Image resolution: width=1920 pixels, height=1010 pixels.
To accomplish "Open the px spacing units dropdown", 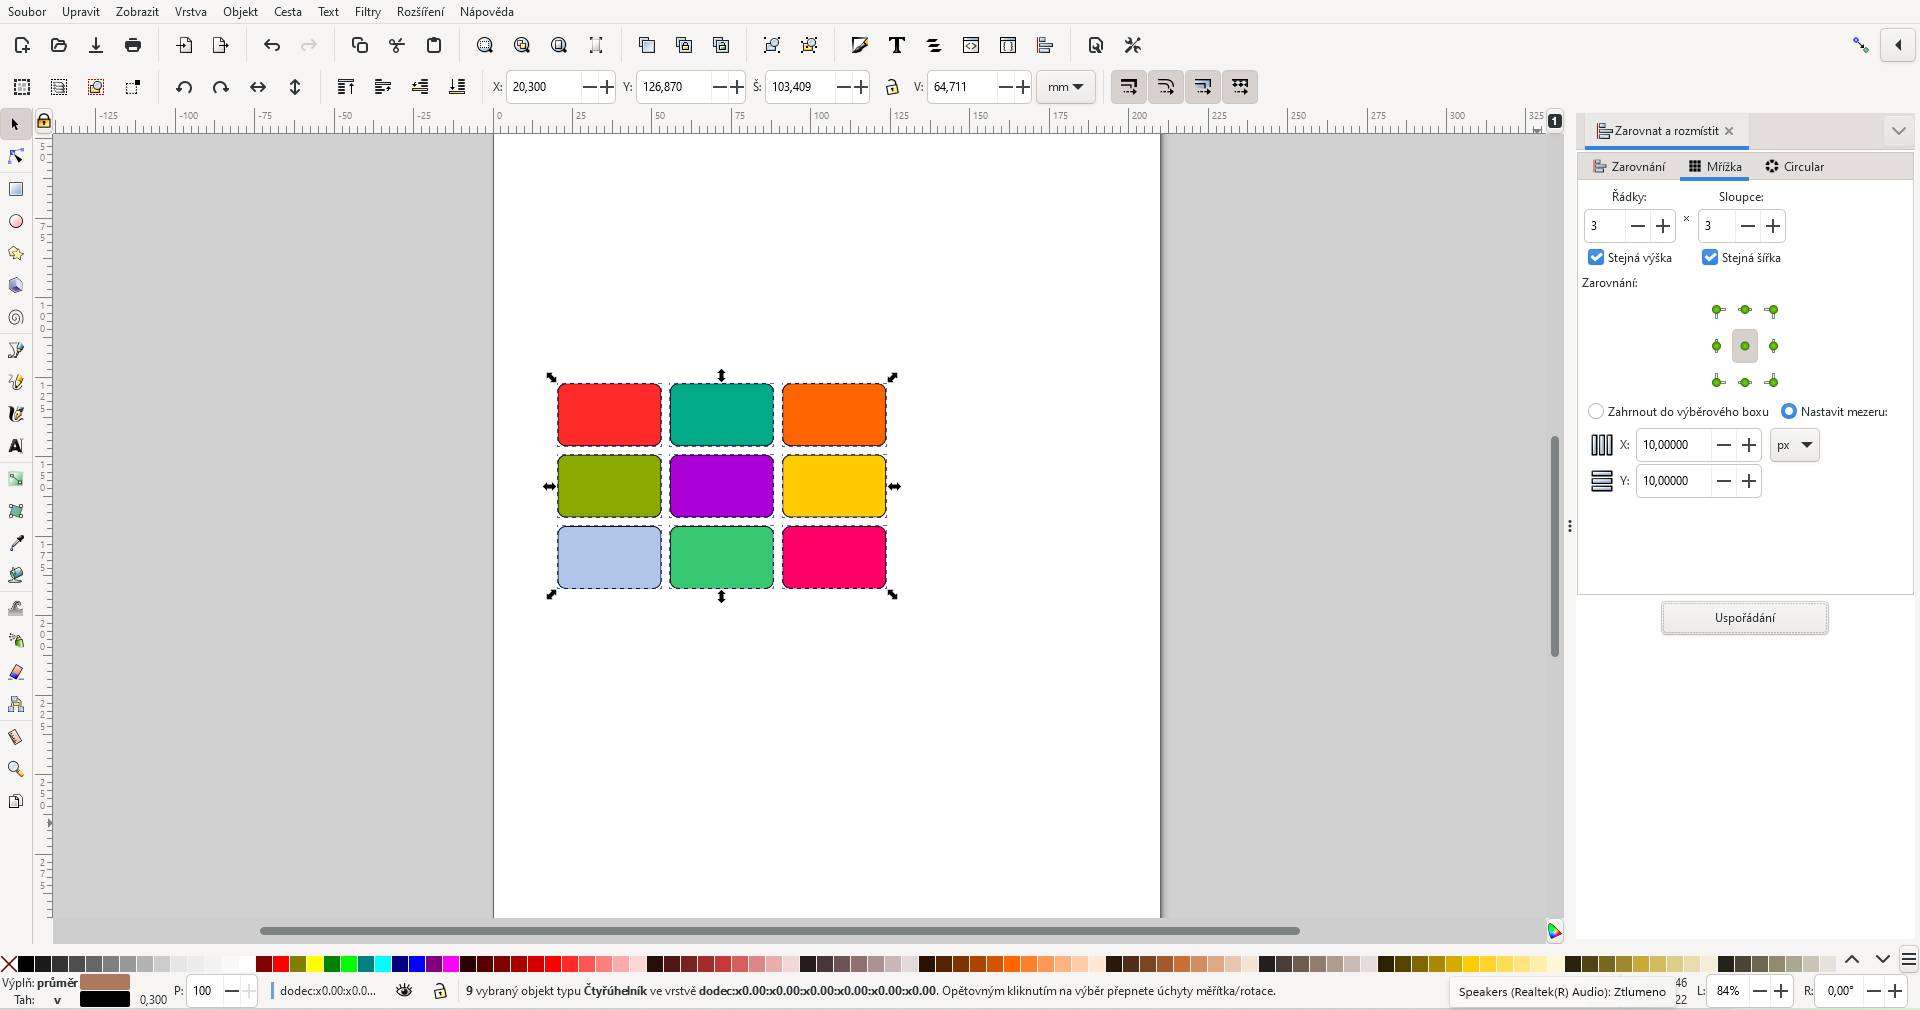I will (x=1793, y=445).
